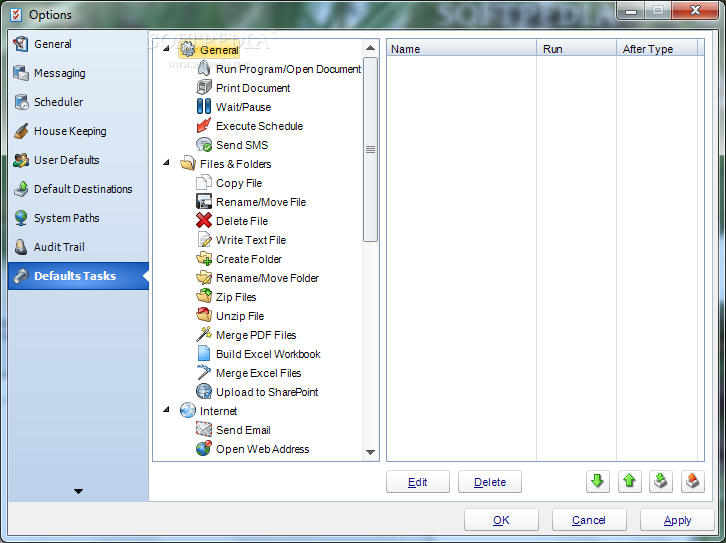Click the Apply button
The width and height of the screenshot is (726, 543).
point(677,520)
